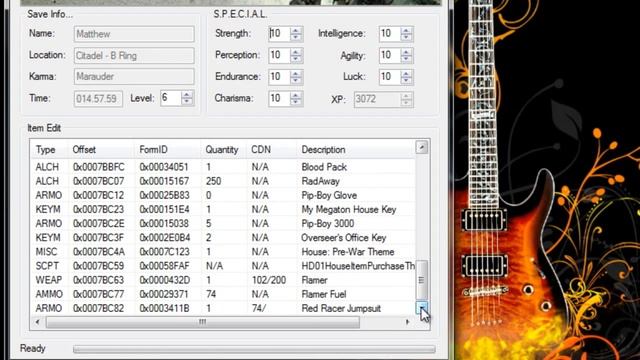Decrease the Intelligence value with down arrow
640x360 pixels.
pyautogui.click(x=406, y=37)
